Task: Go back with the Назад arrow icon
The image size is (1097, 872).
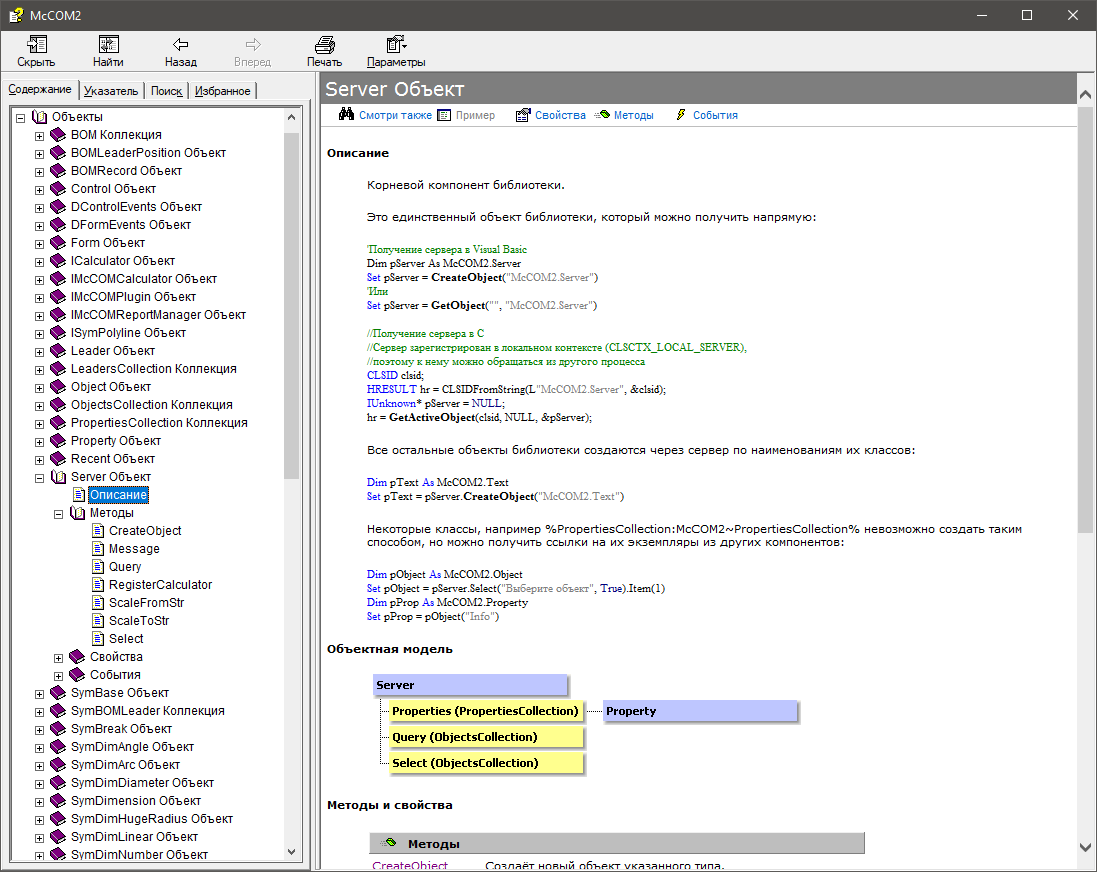Action: click(181, 44)
